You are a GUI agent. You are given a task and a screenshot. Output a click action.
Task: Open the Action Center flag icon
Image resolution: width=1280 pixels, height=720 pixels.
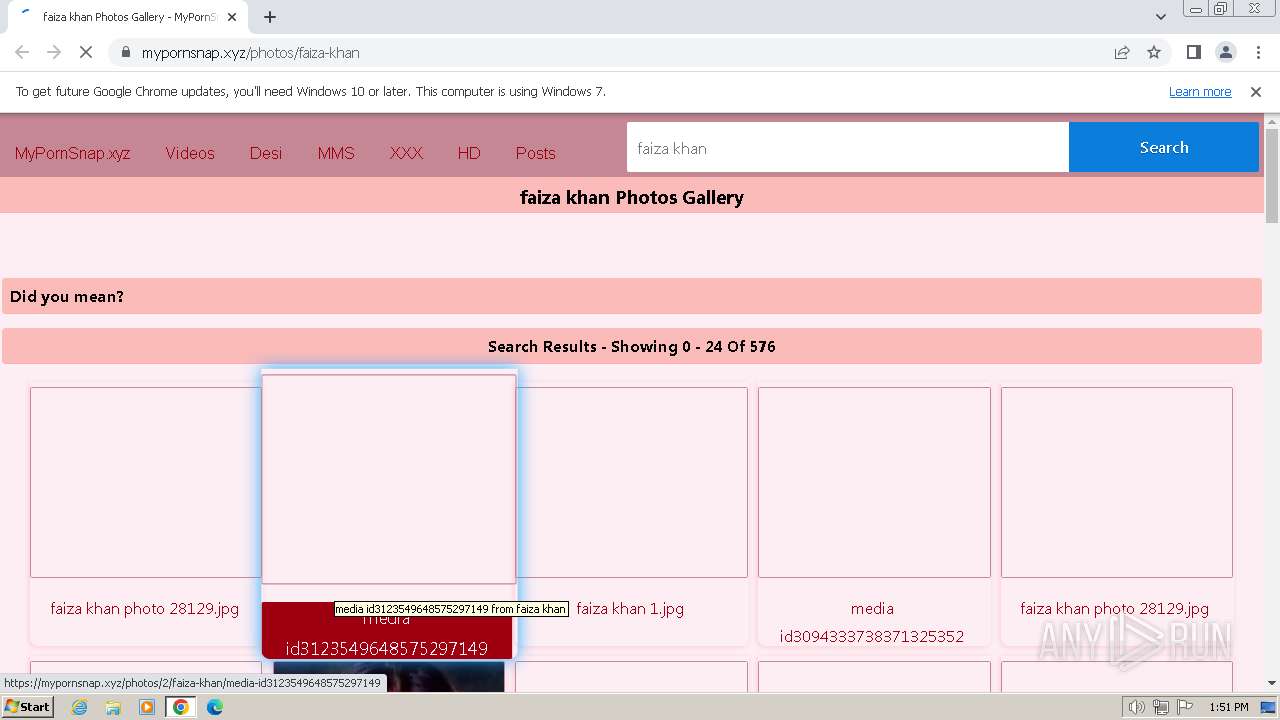pyautogui.click(x=1184, y=707)
